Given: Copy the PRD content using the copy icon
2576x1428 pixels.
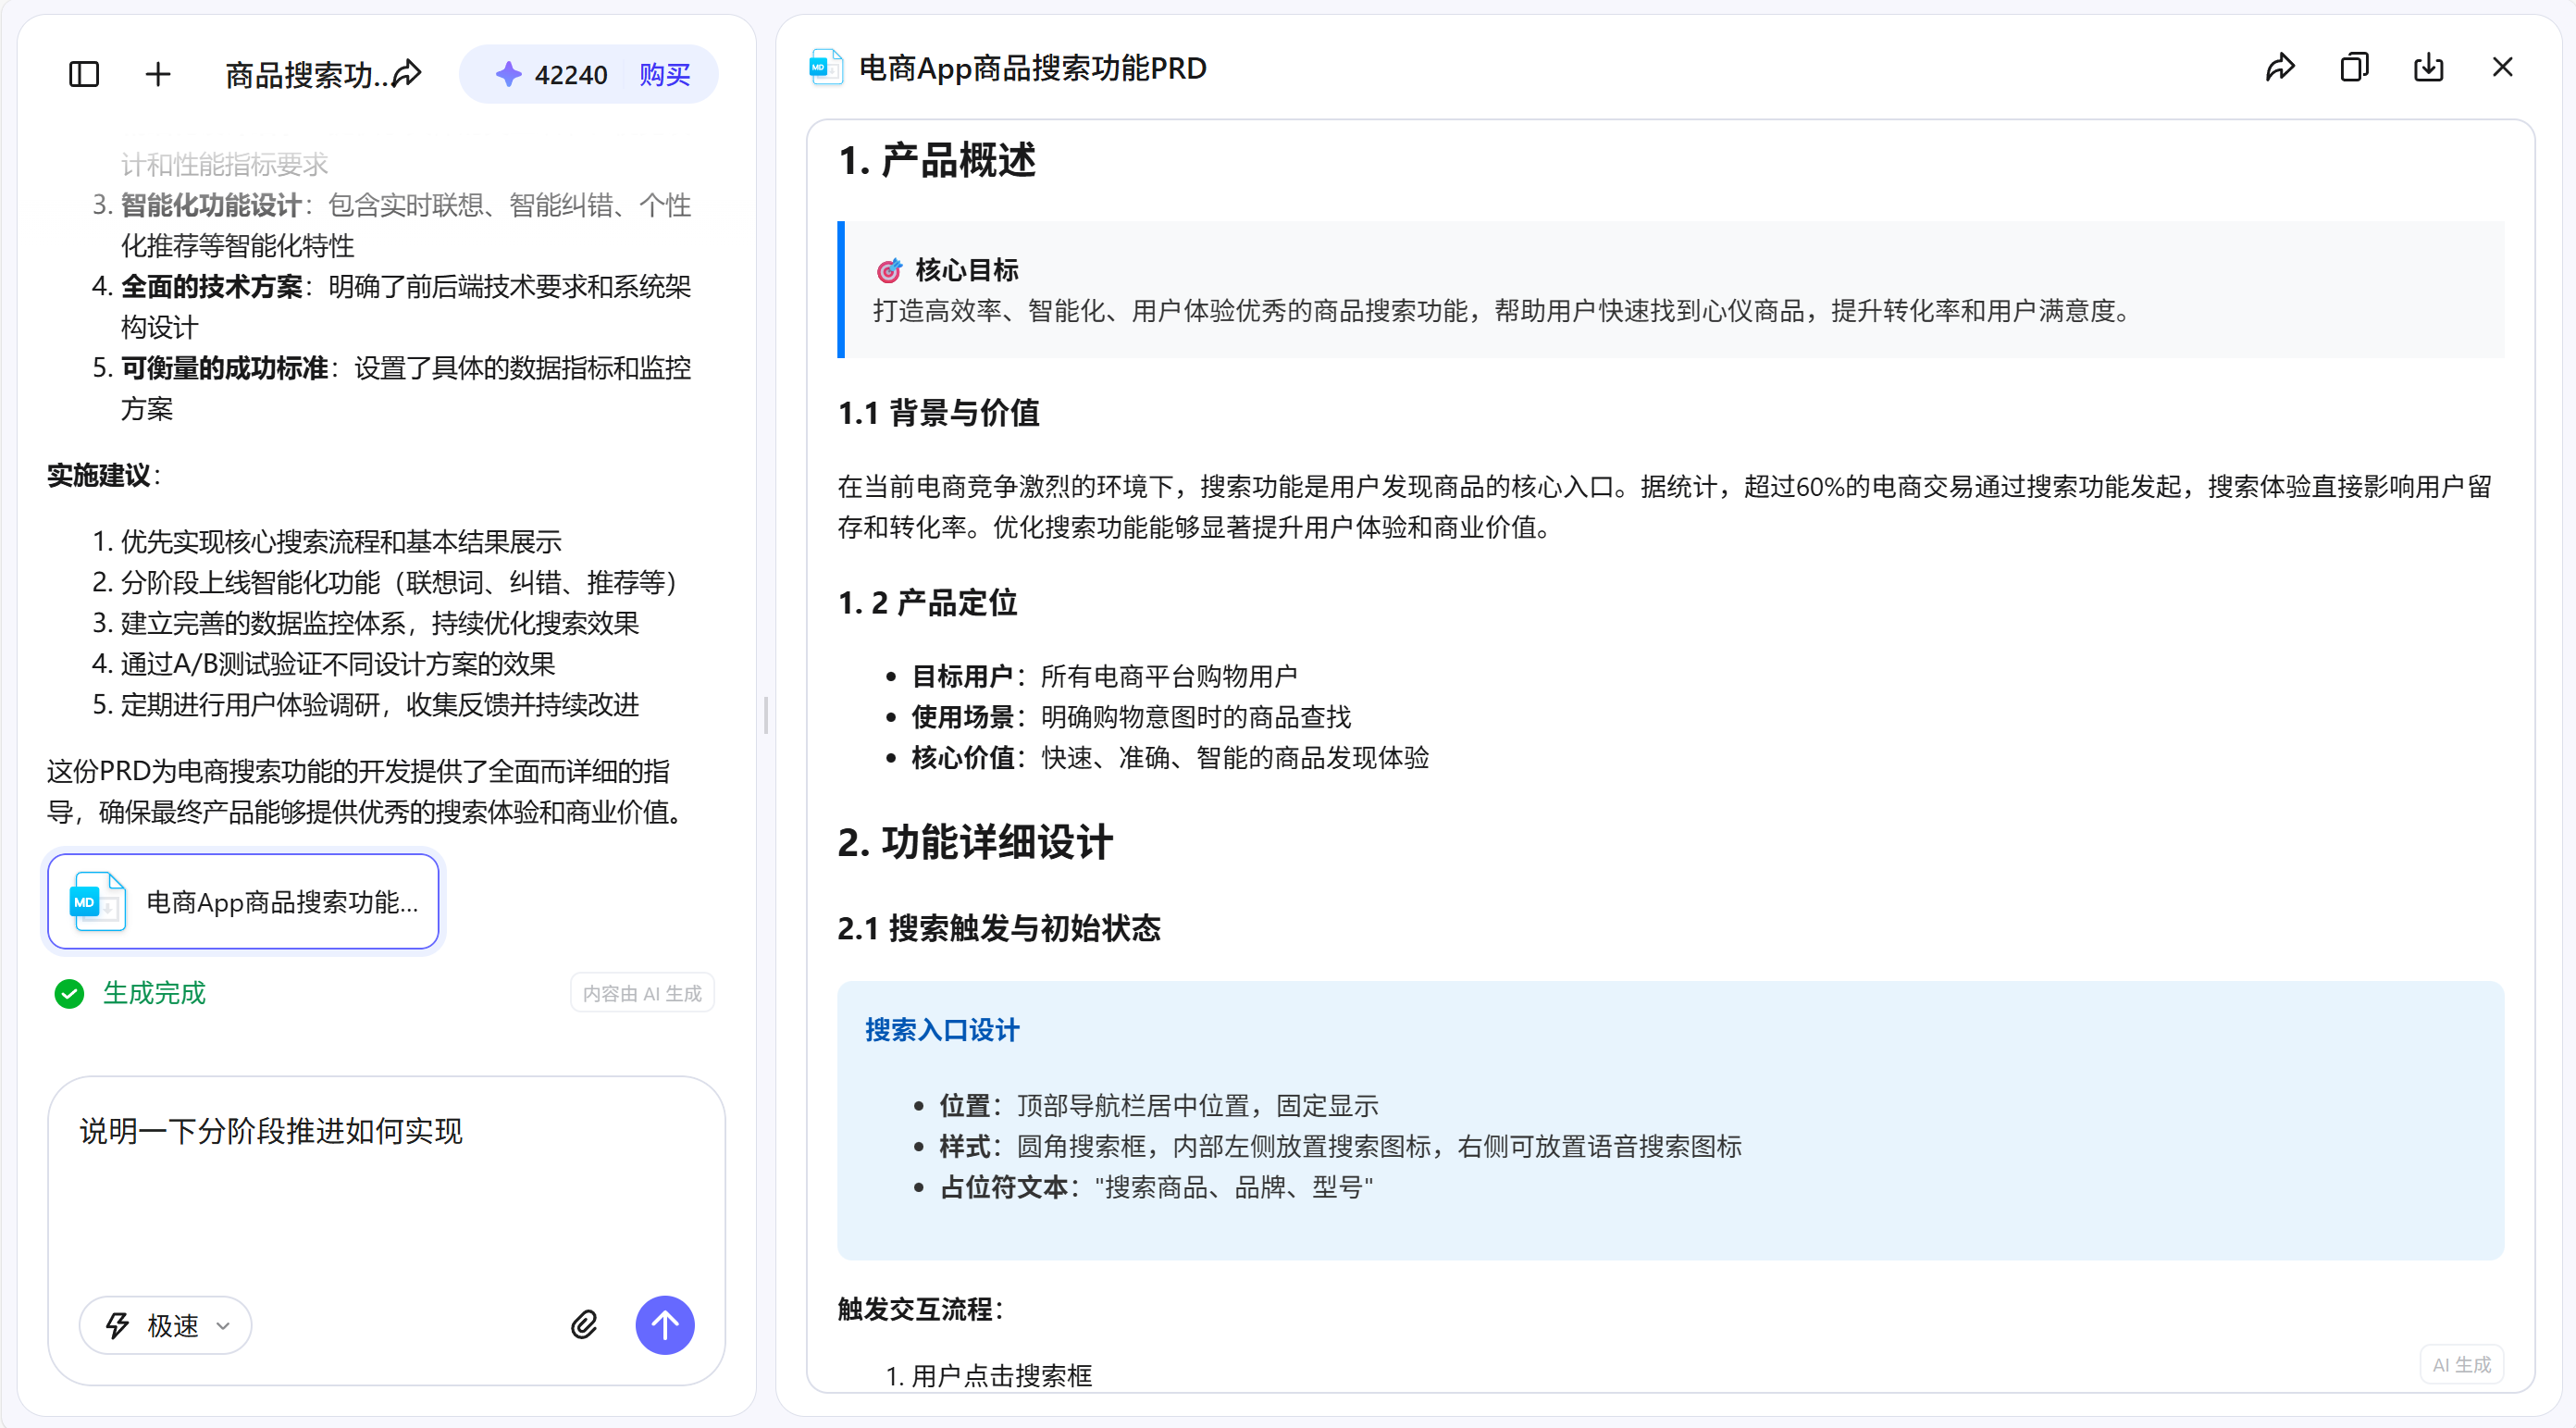Looking at the screenshot, I should coord(2355,67).
